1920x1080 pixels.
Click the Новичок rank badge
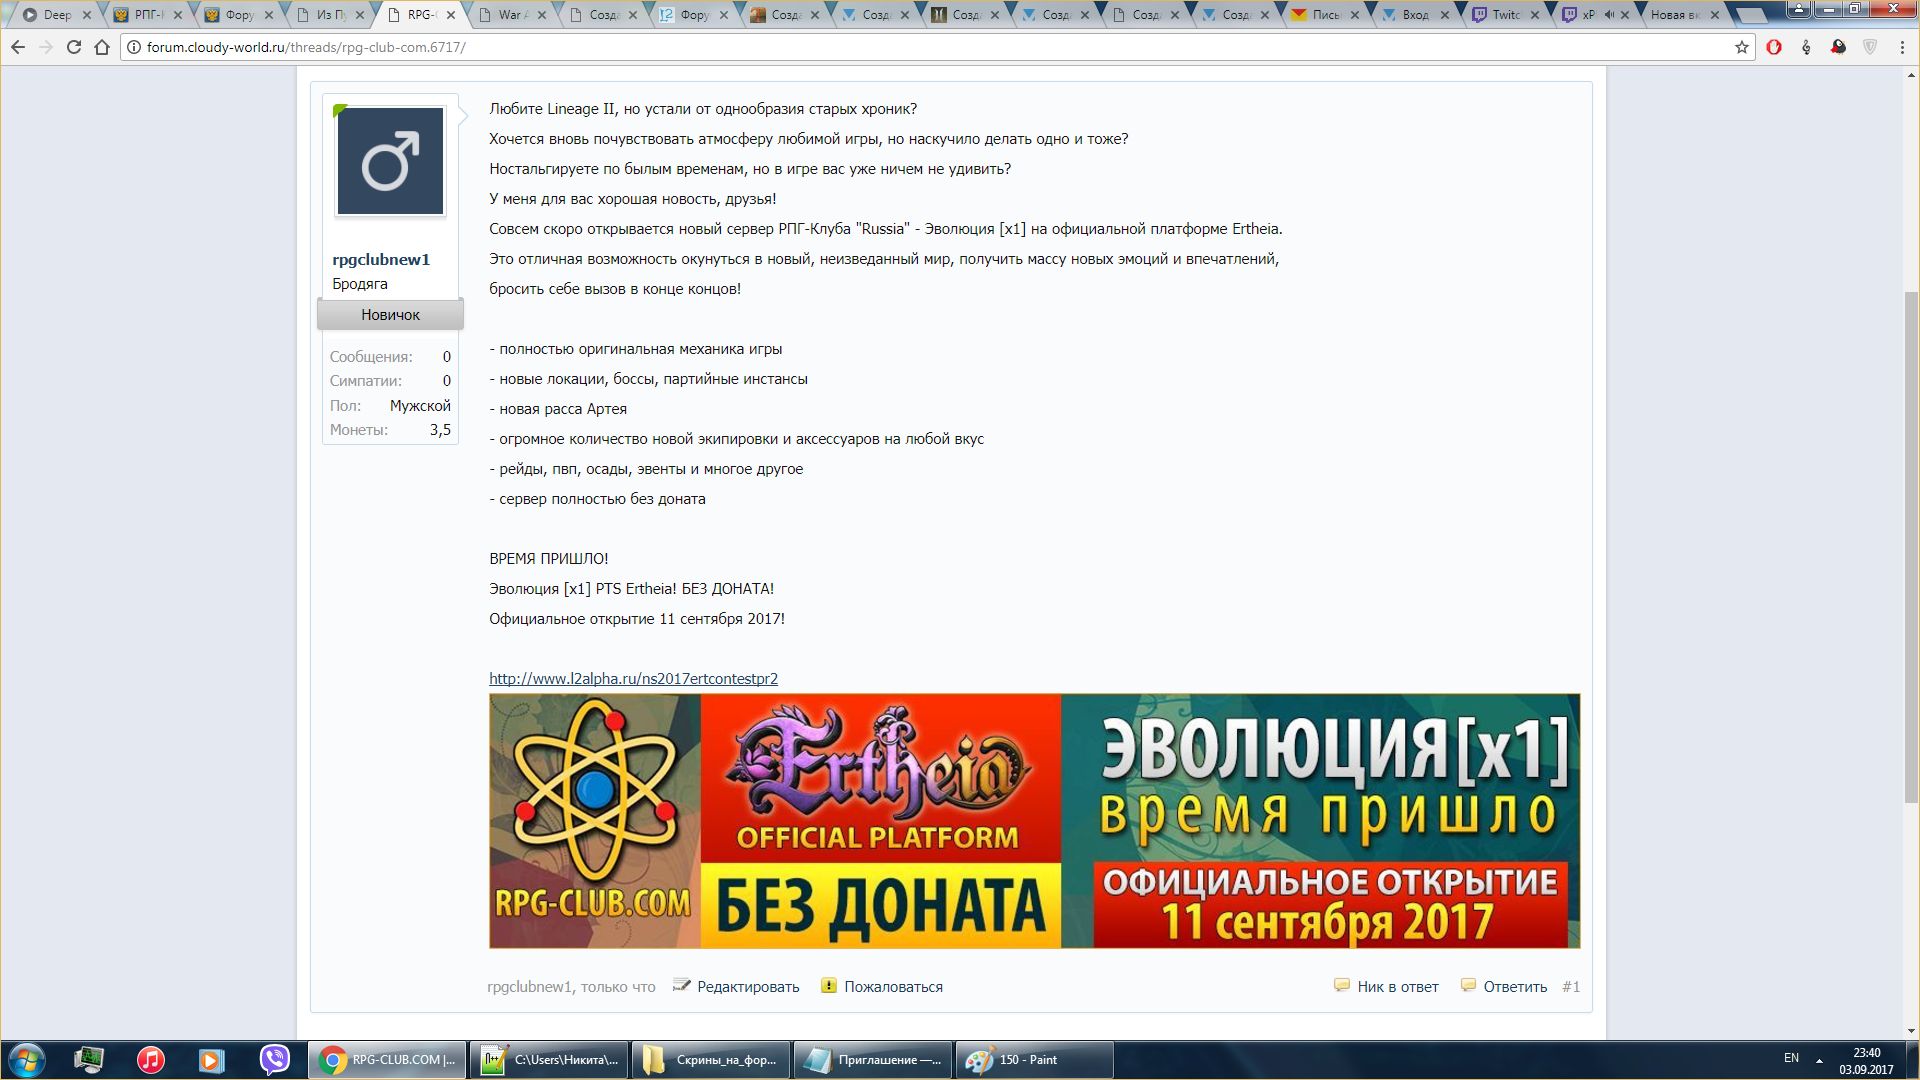coord(390,314)
